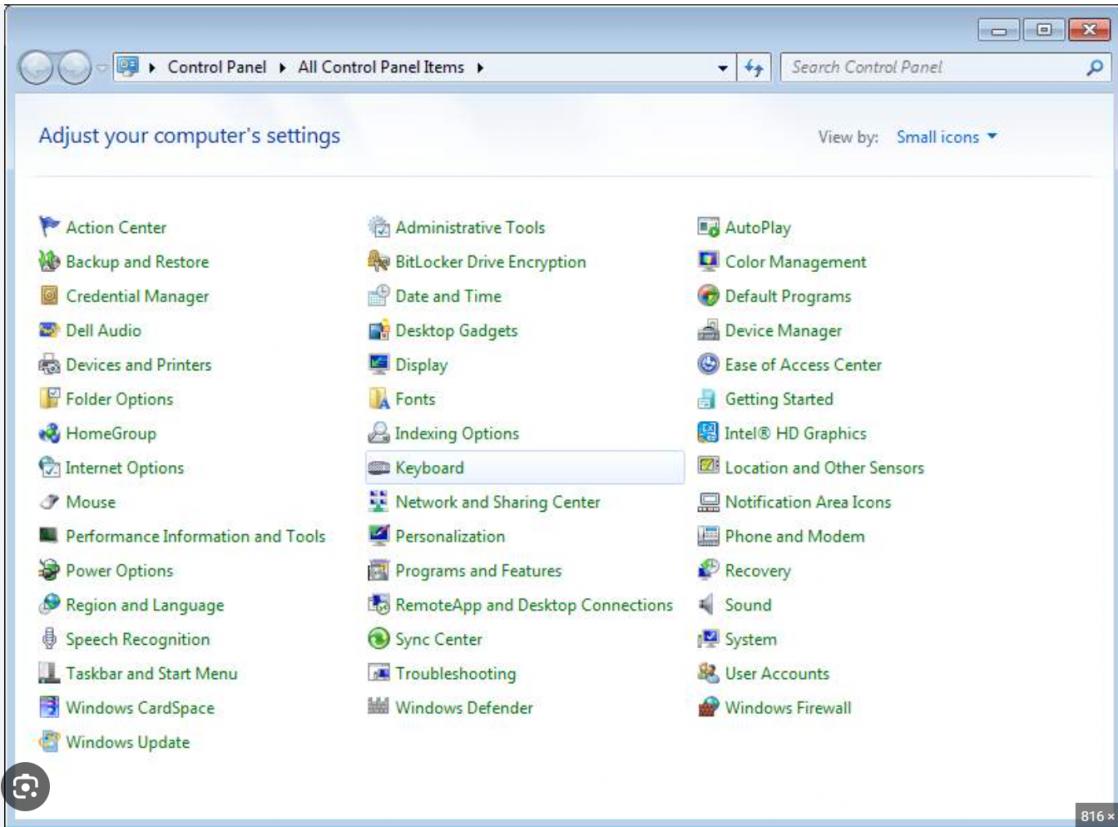Open the Network and Sharing Center link
The image size is (1118, 827).
point(497,502)
